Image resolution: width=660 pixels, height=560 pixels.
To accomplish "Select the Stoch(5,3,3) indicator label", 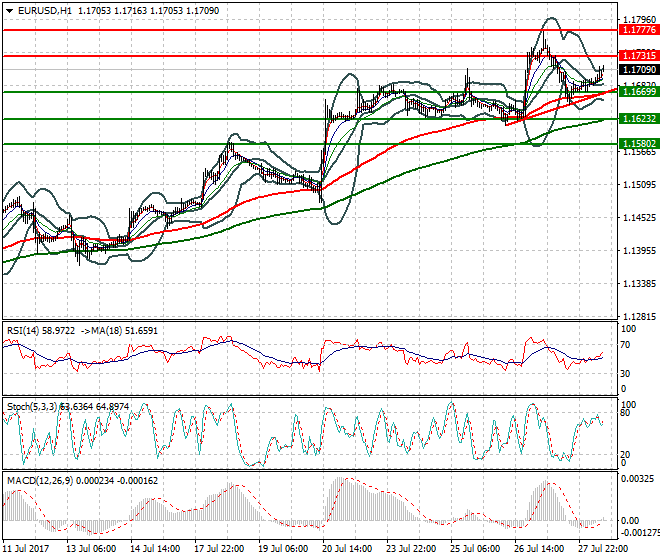I will tap(32, 407).
